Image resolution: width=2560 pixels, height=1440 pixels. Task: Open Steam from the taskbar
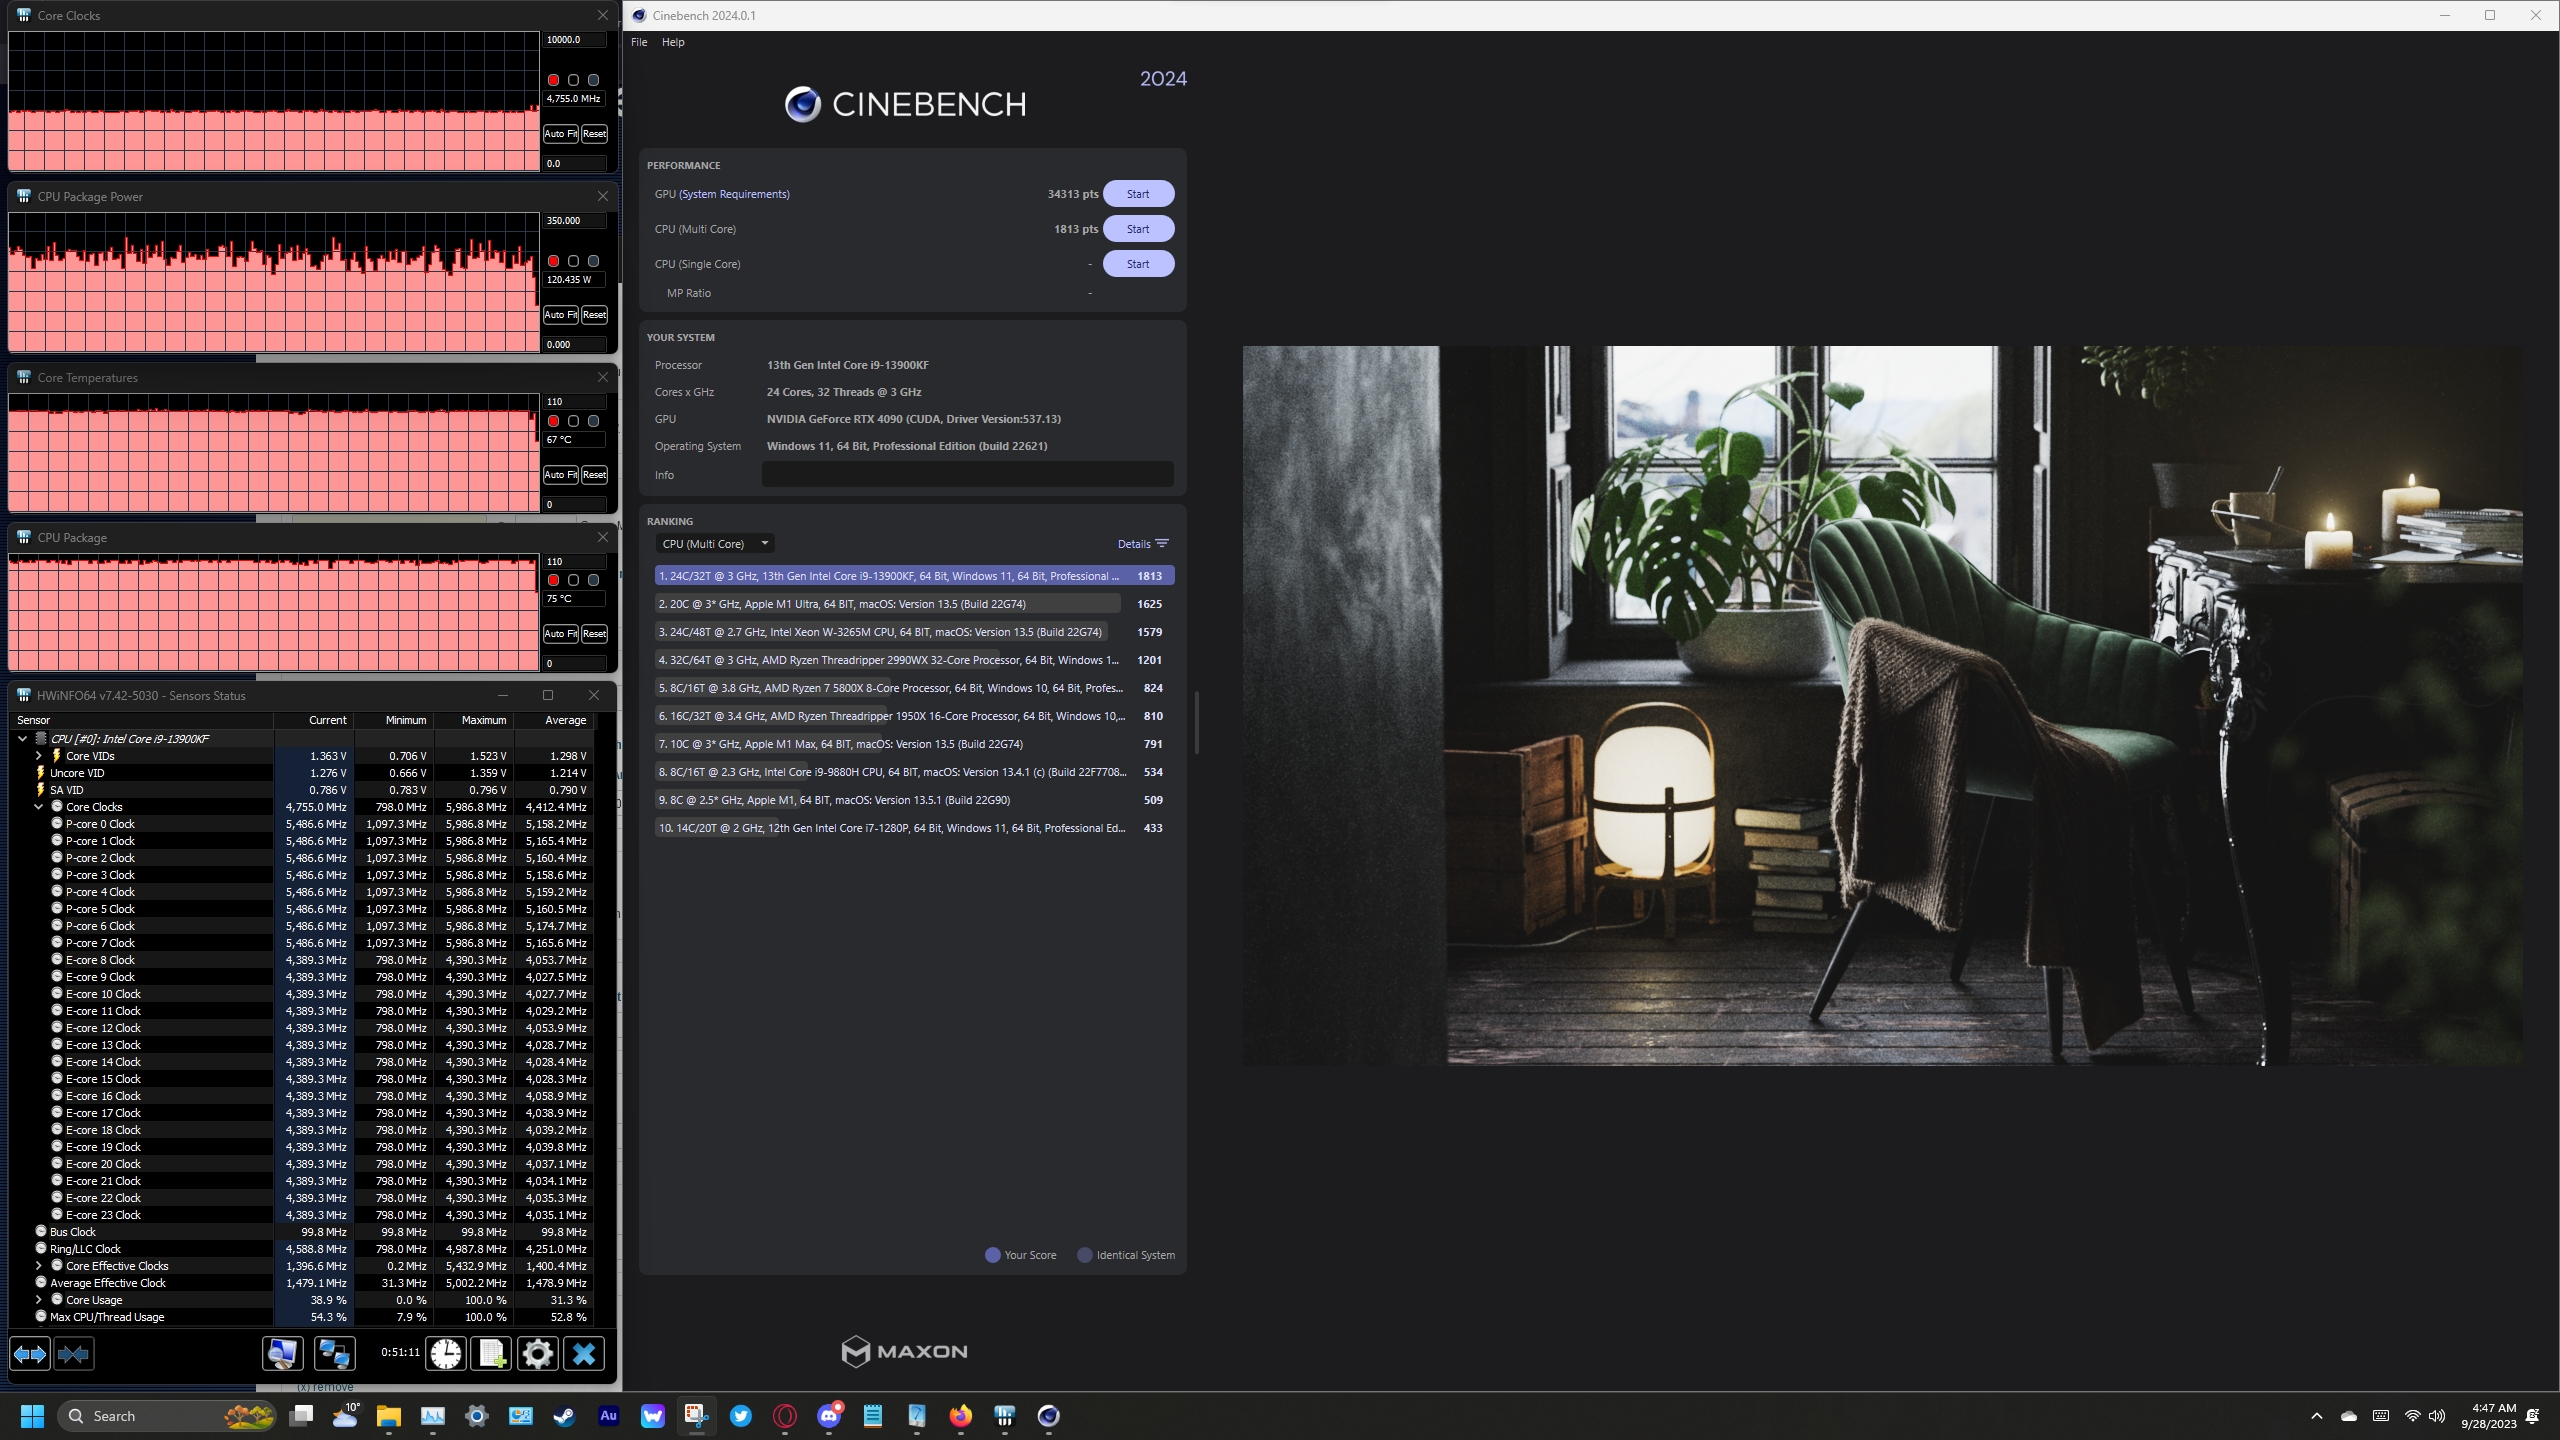click(565, 1416)
